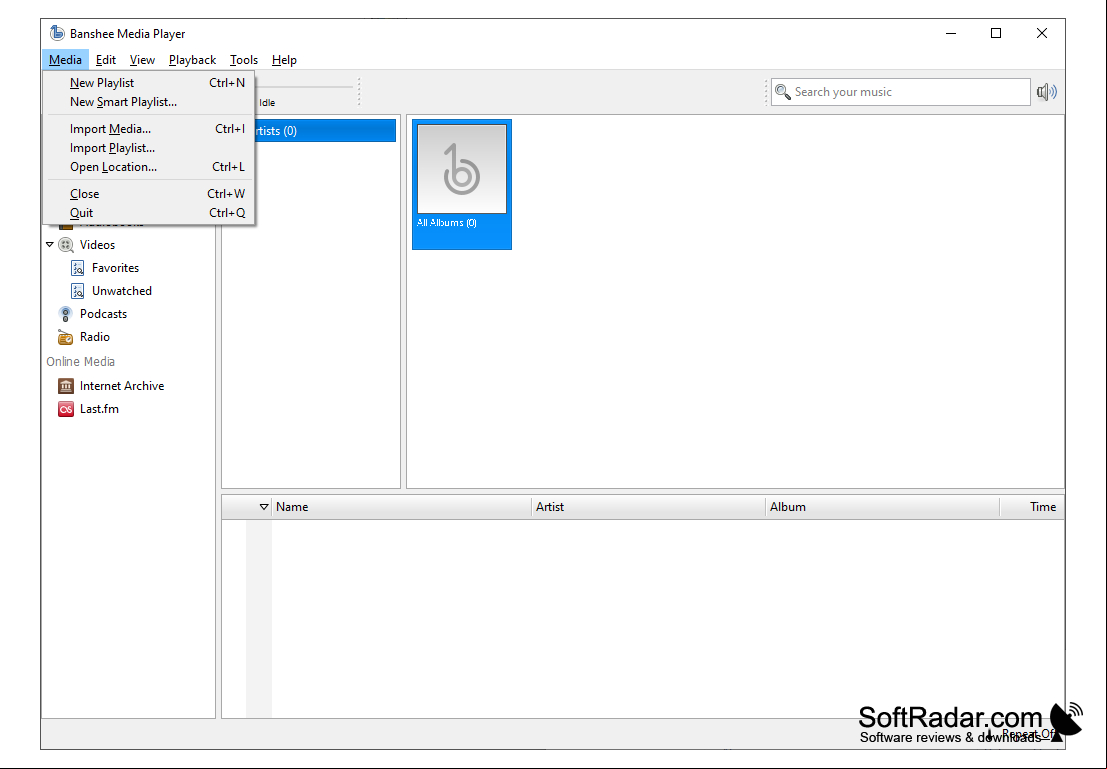Screen dimensions: 1107x769
Task: Select Close in the Media menu
Action: 149,193
